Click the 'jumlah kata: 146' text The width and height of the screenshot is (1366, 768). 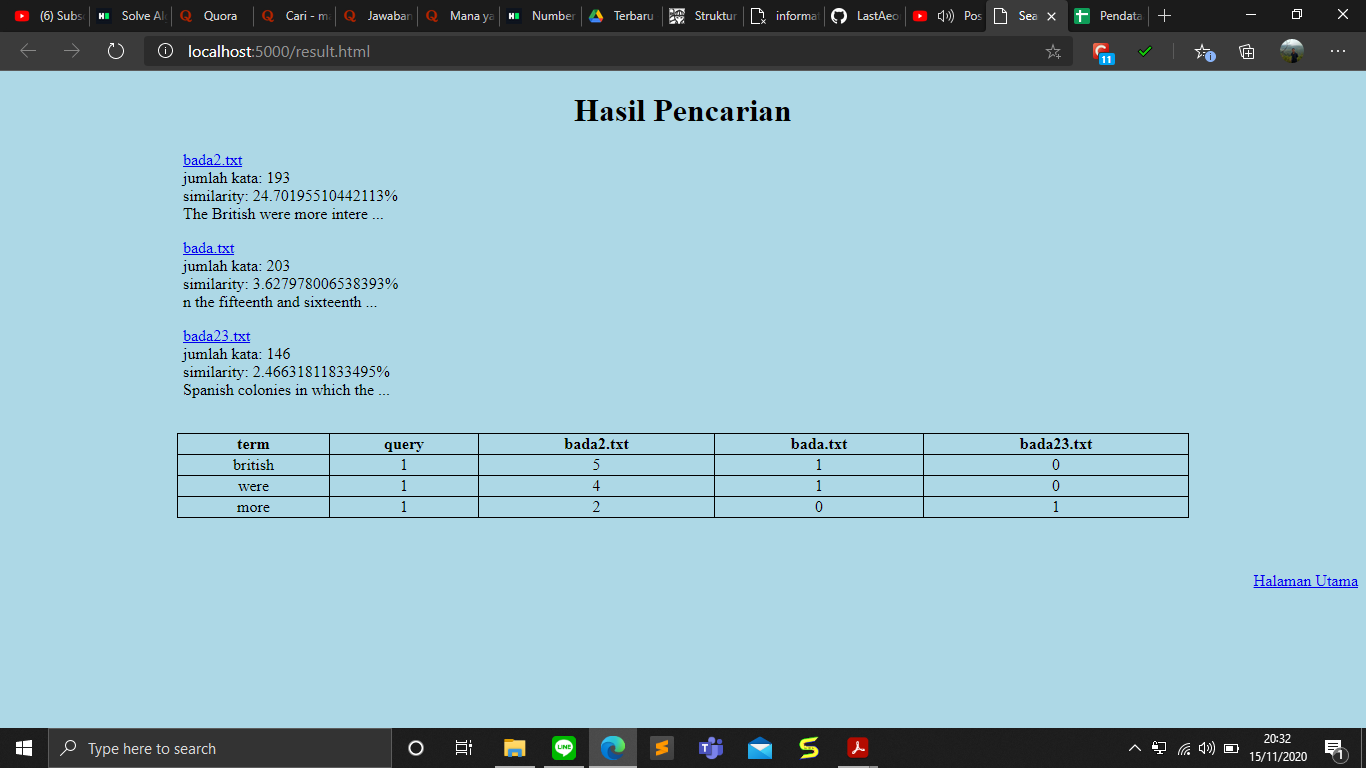click(237, 354)
